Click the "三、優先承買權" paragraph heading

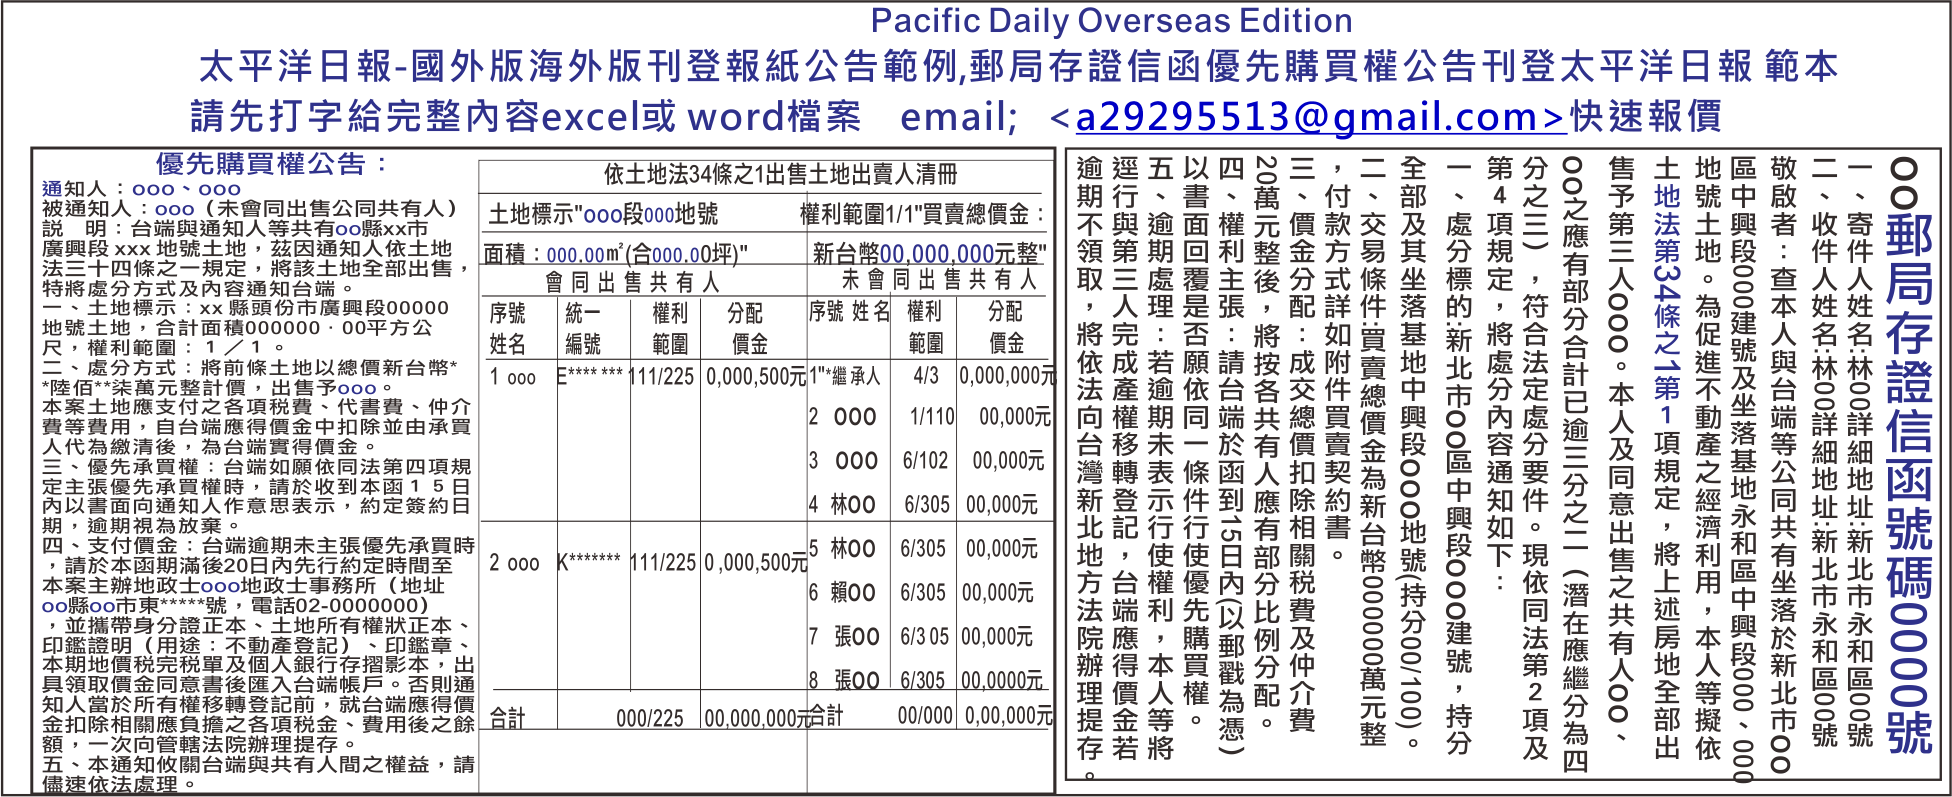click(x=120, y=466)
